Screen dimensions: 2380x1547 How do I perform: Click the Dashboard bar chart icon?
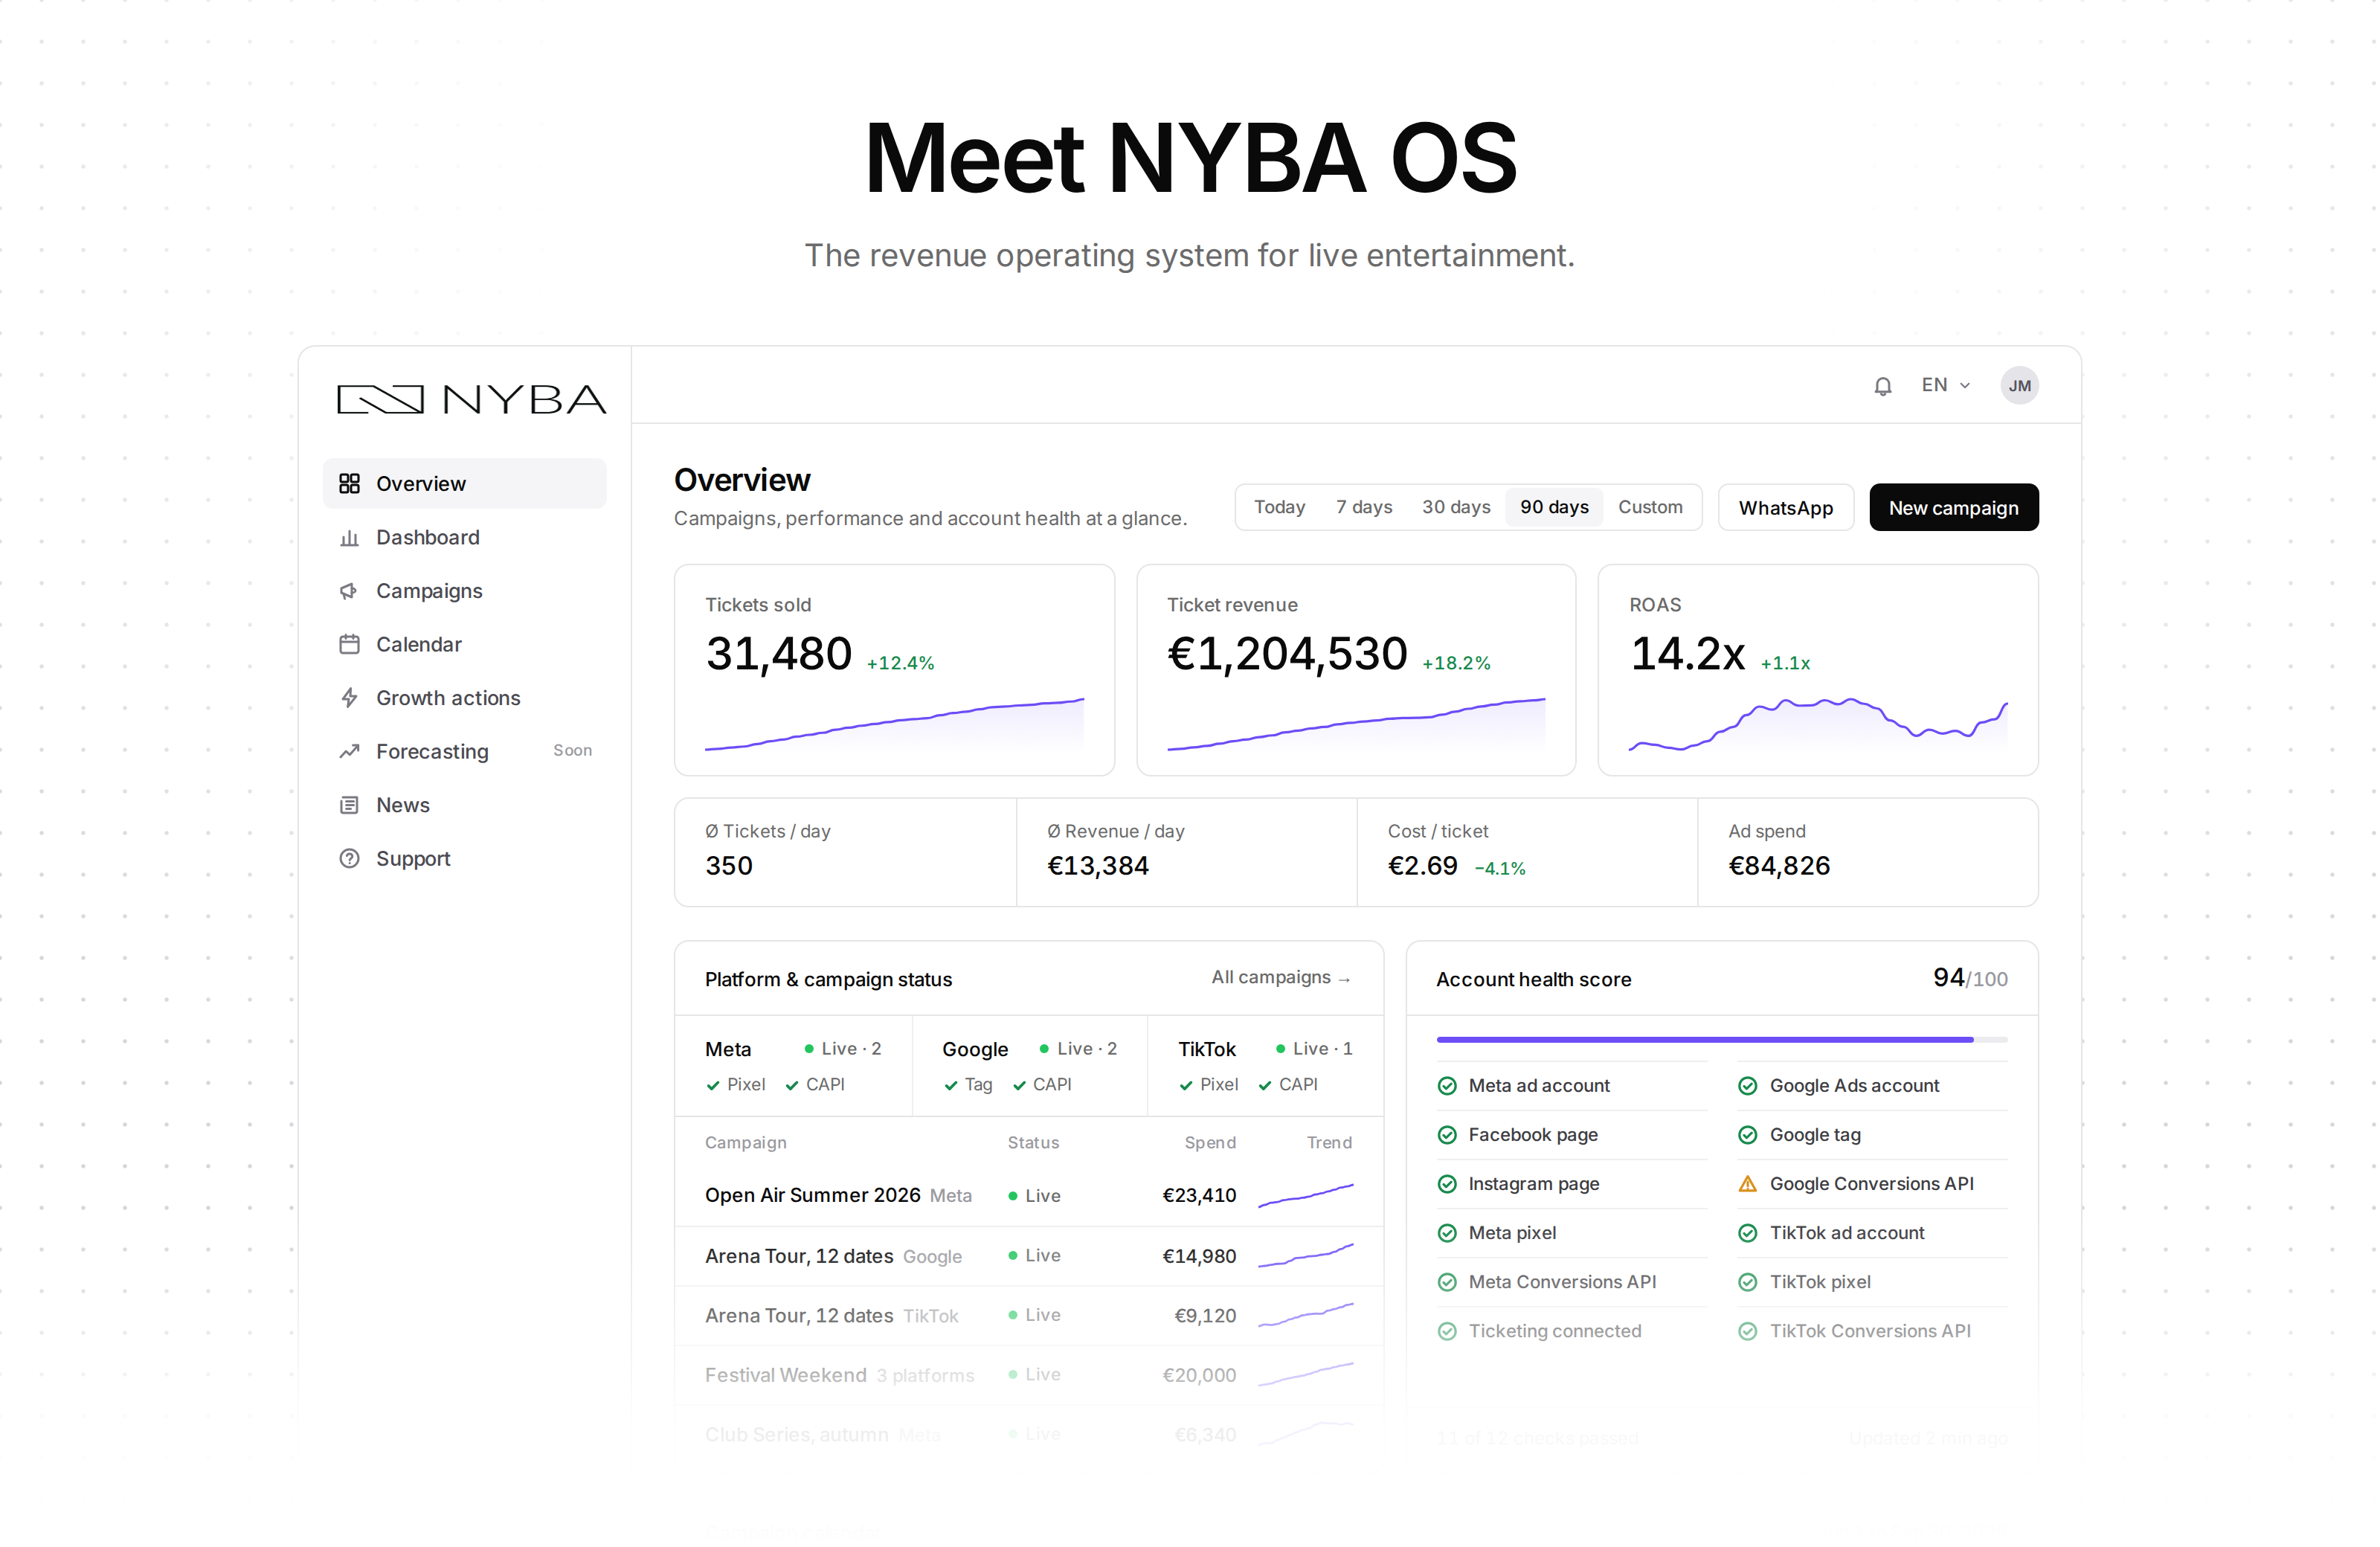(x=349, y=538)
